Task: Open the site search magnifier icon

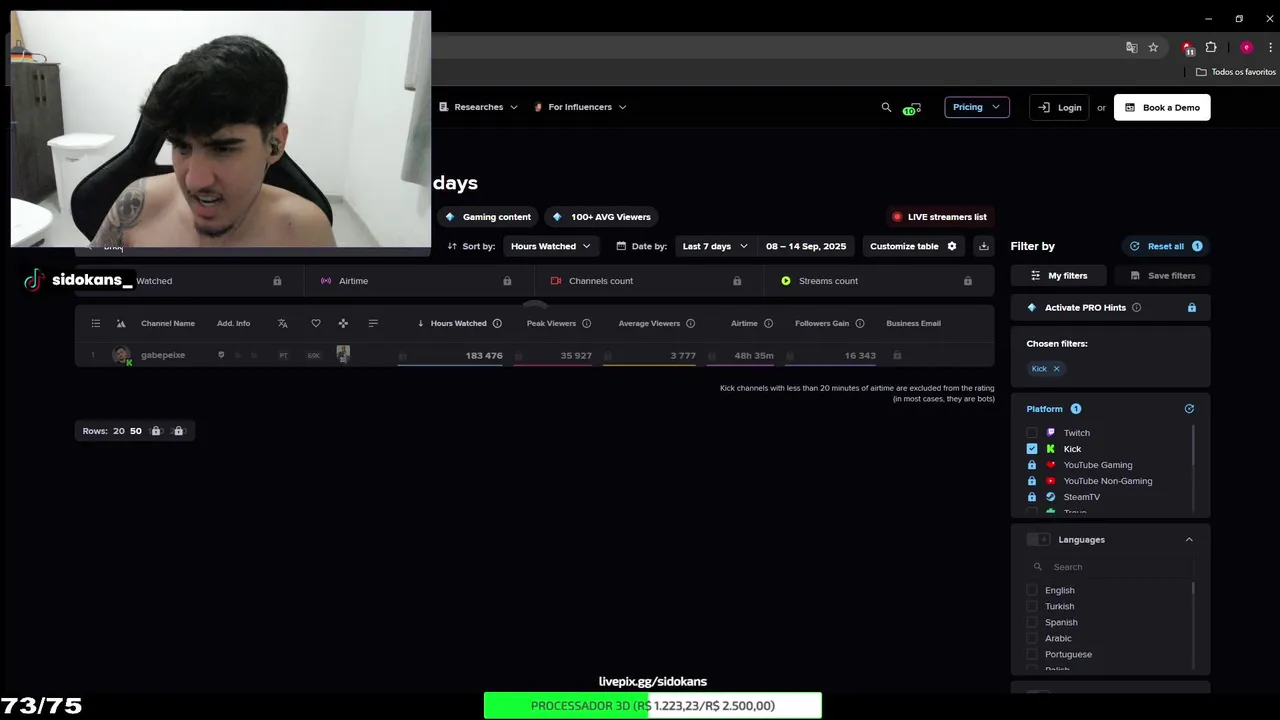Action: (x=886, y=107)
